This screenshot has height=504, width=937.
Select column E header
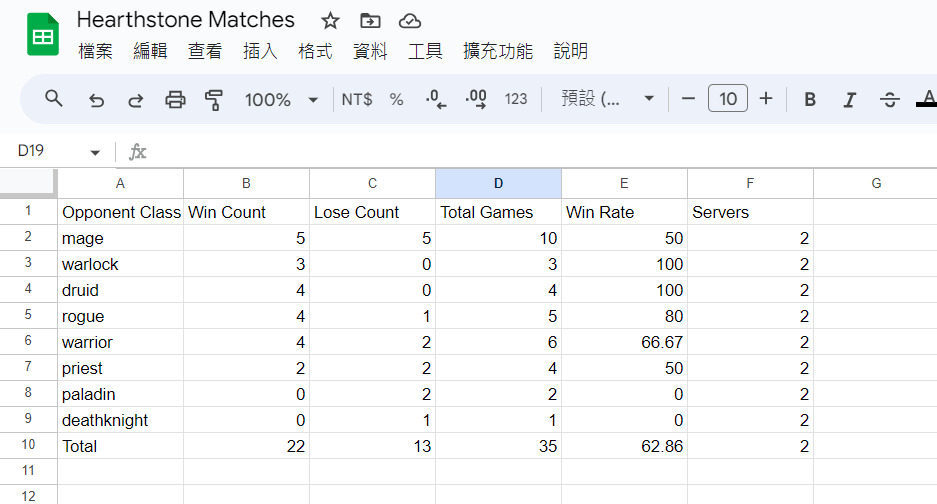coord(624,184)
